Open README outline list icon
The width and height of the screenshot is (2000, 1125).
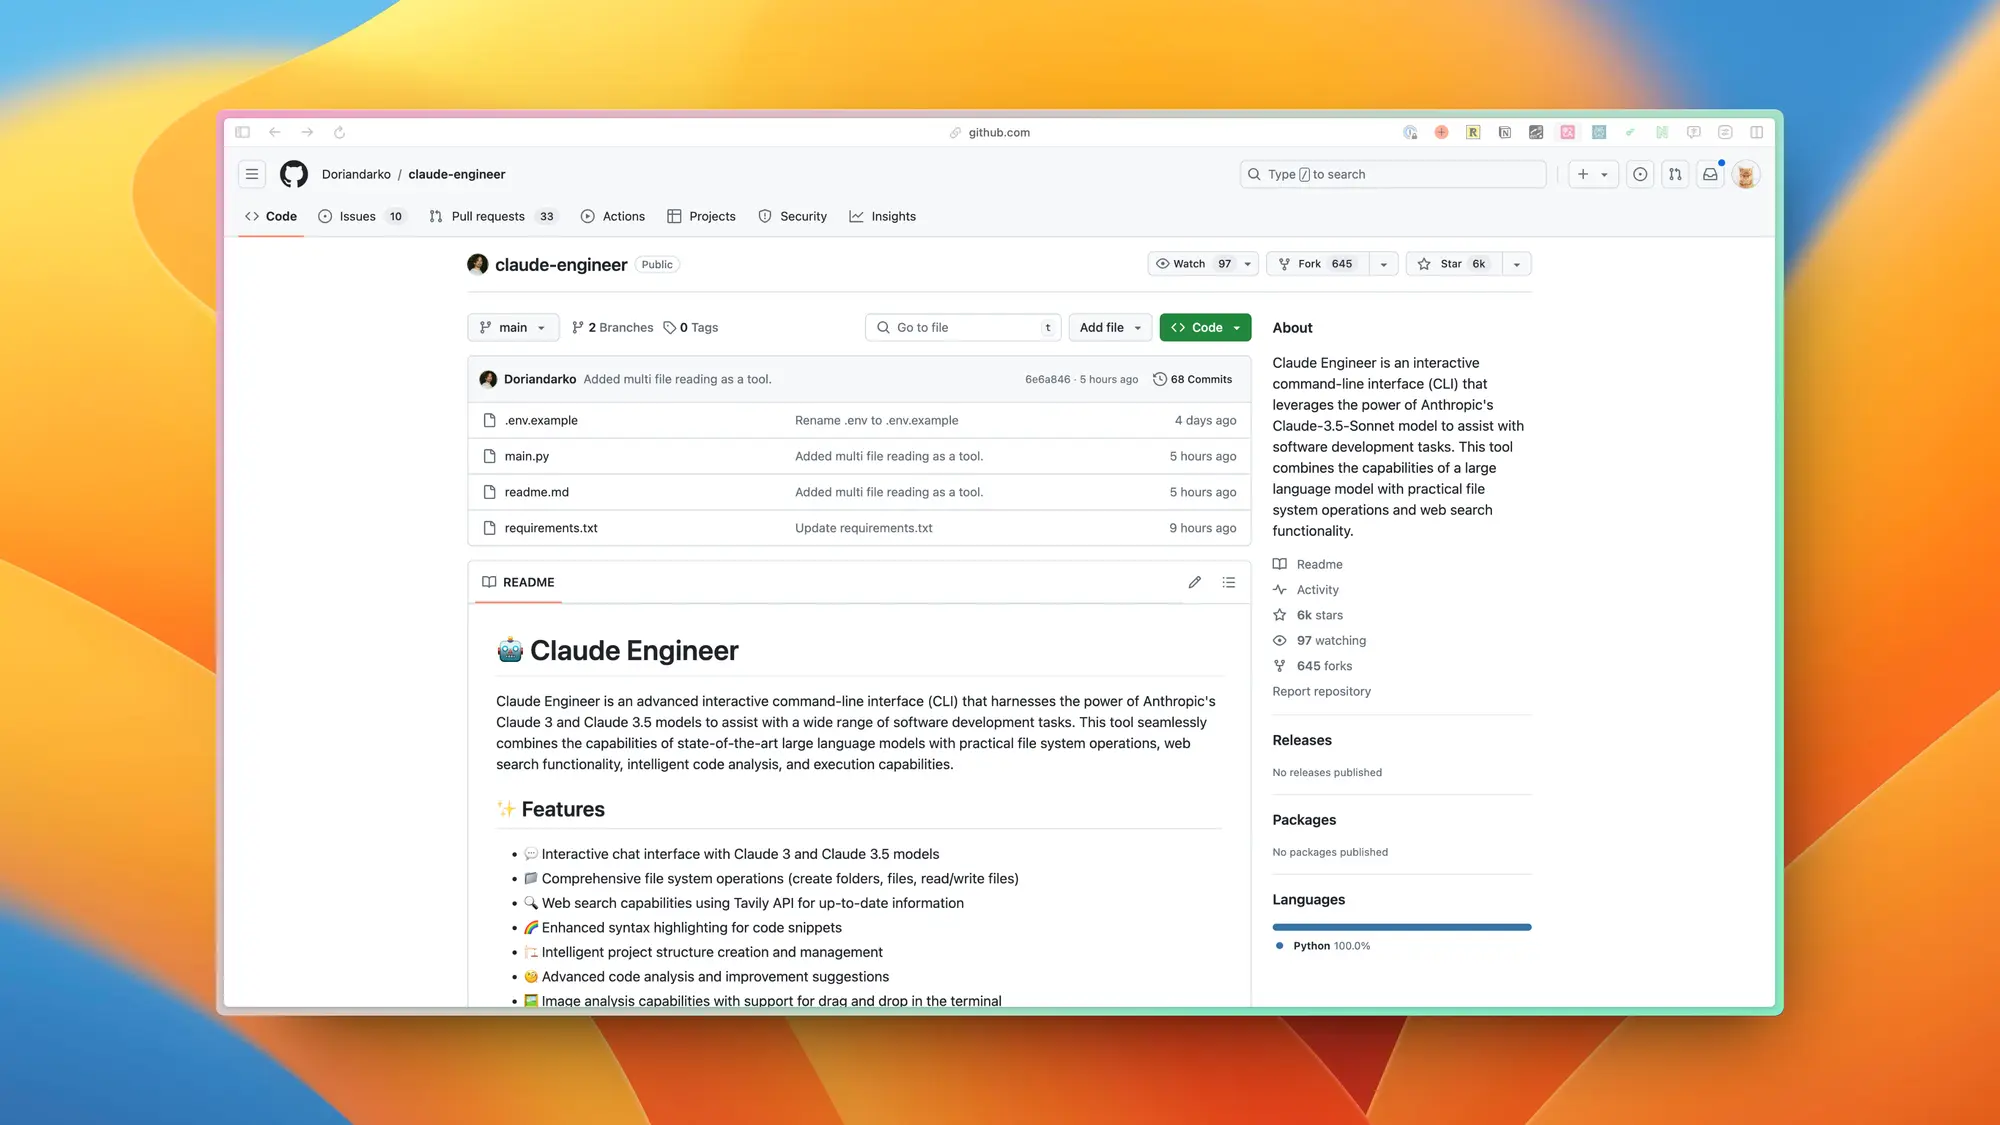click(x=1229, y=582)
